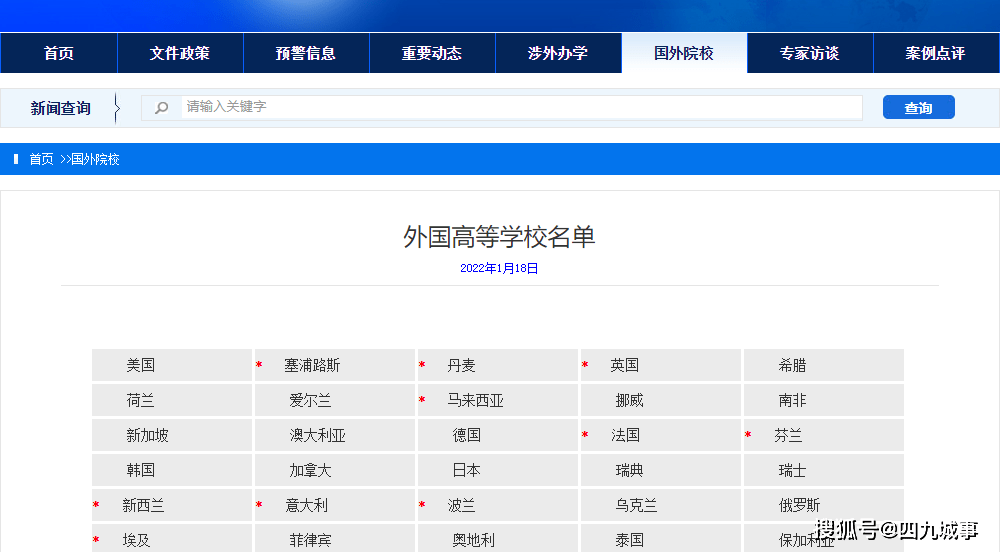Viewport: 1001px width, 552px height.
Task: Switch to the 预警信息 tab
Action: click(x=306, y=53)
